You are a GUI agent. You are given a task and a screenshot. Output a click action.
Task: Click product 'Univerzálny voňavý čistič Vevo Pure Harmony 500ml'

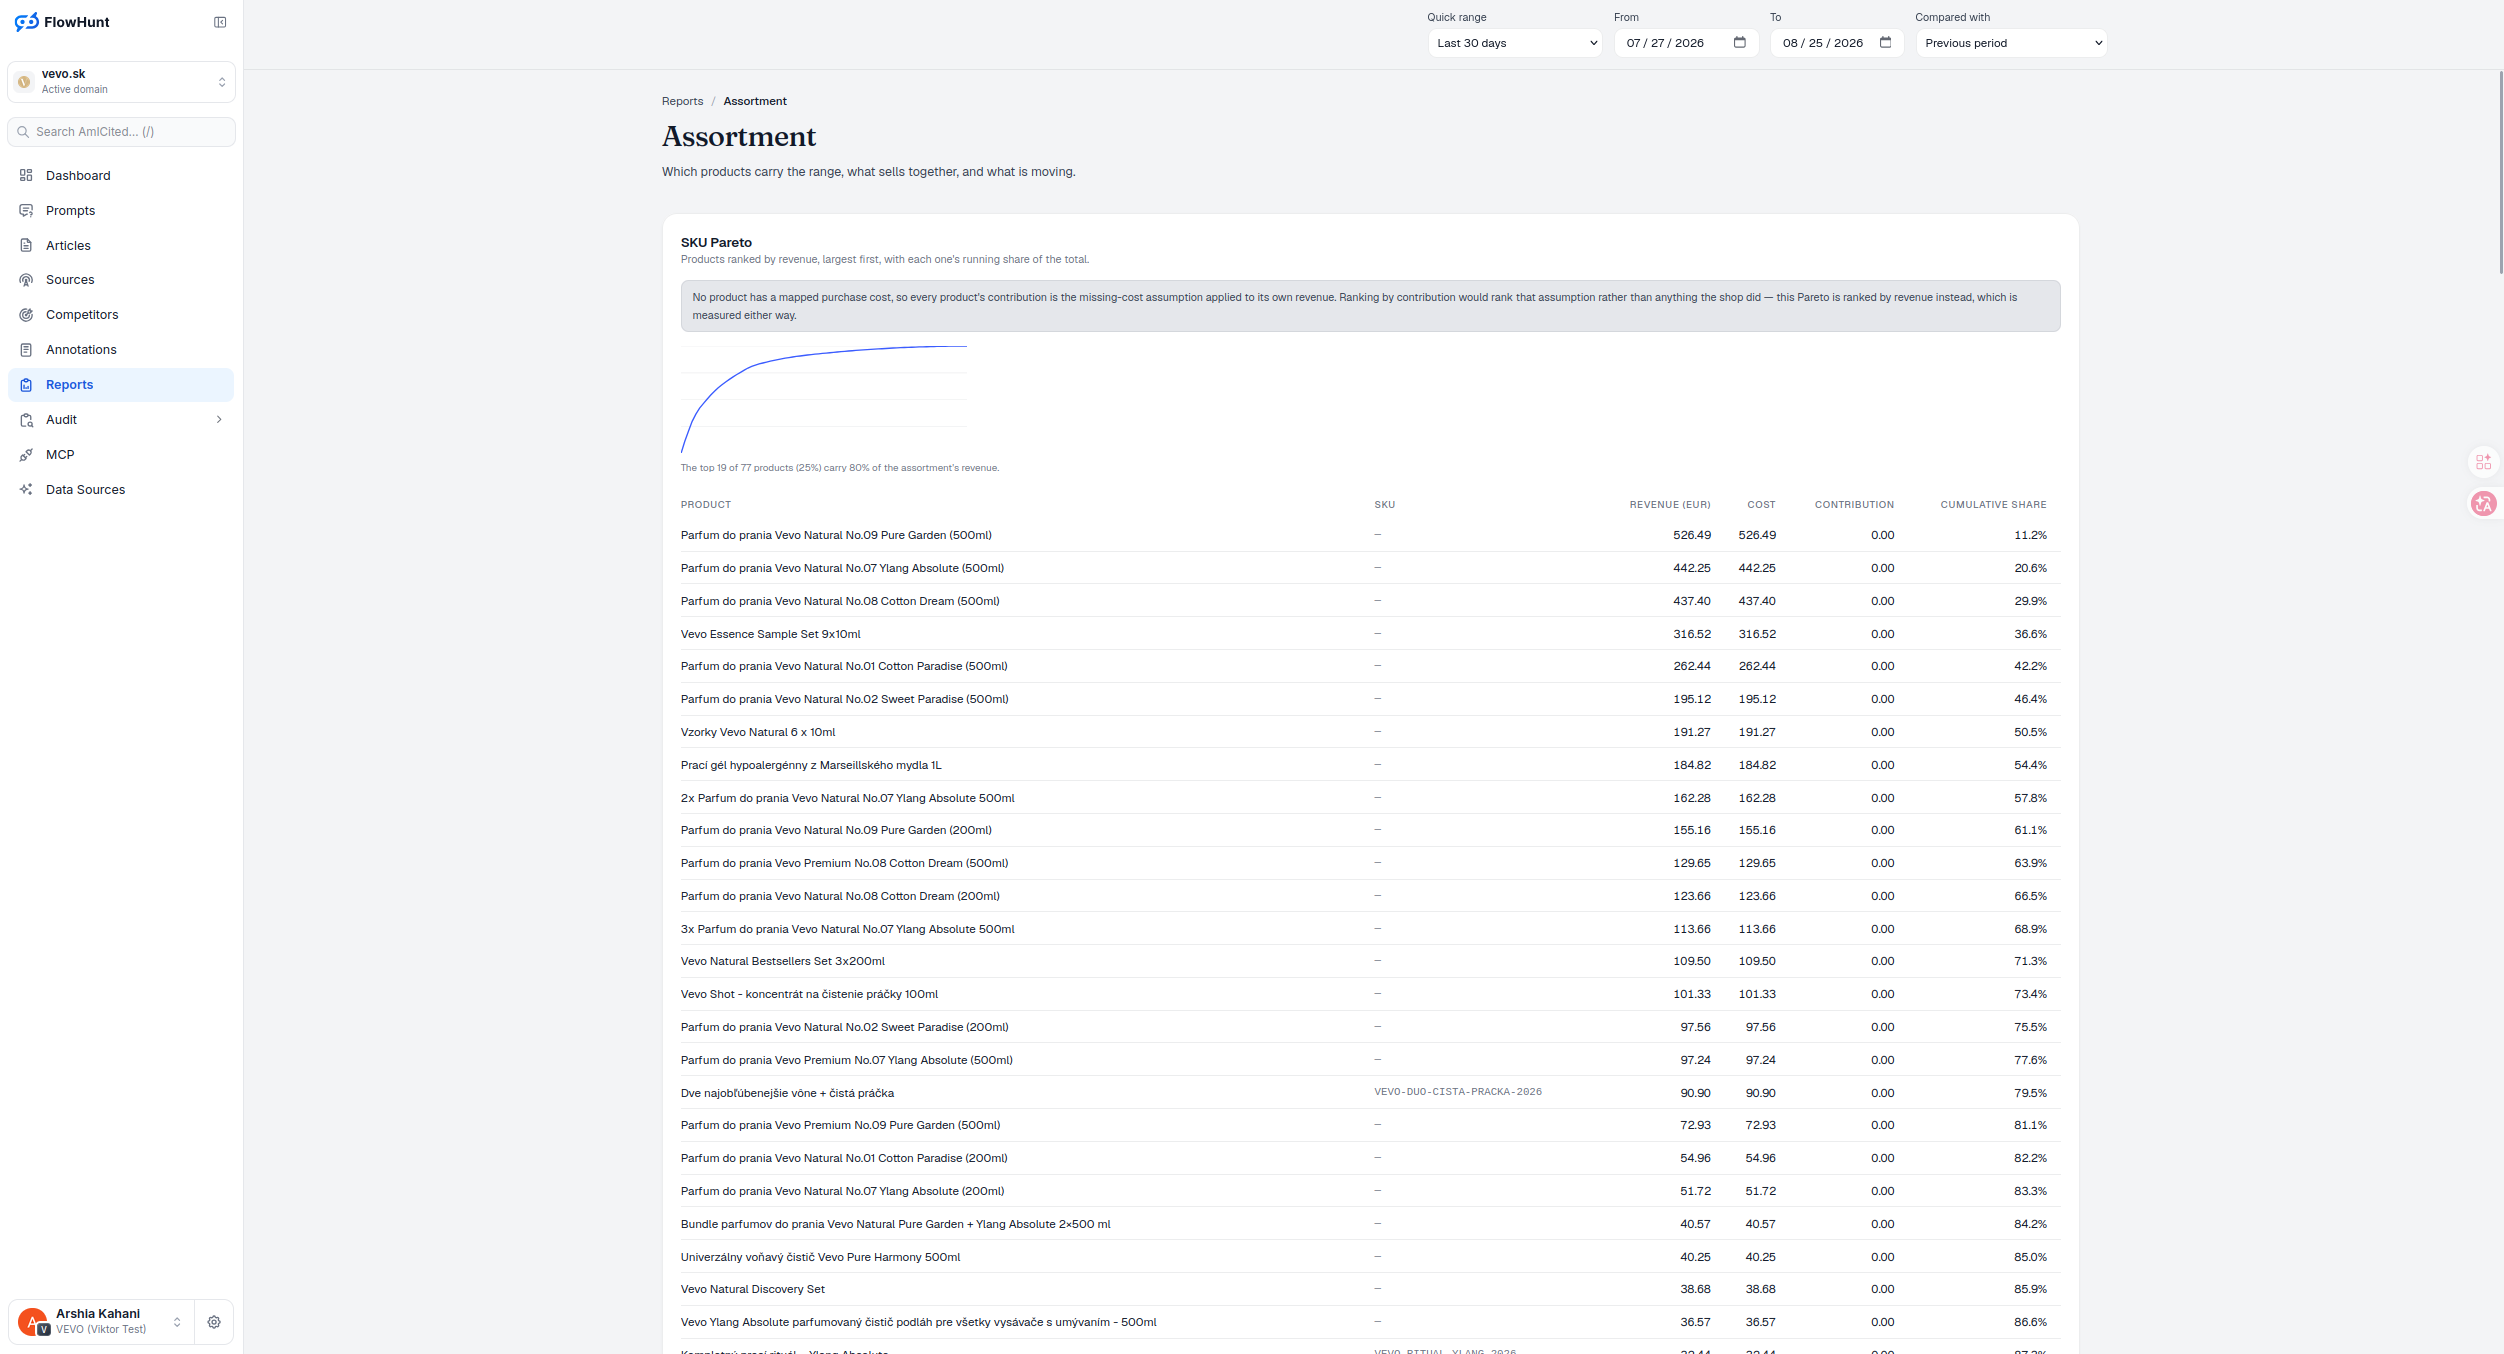(821, 1257)
